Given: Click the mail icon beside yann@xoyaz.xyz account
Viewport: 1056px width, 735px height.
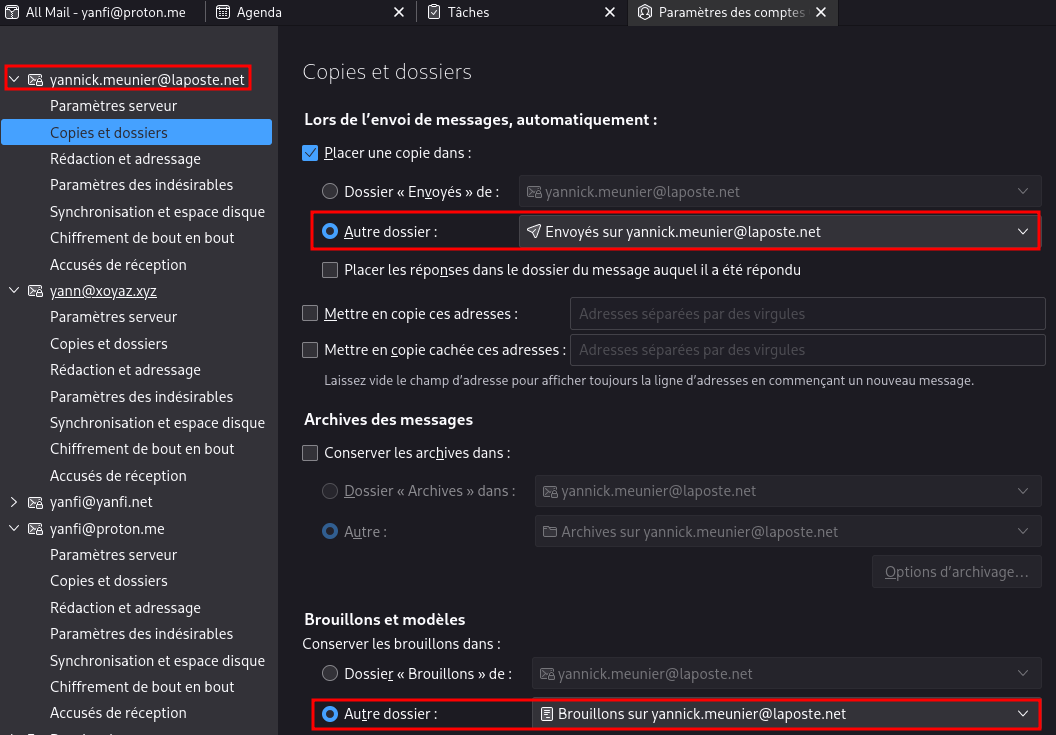Looking at the screenshot, I should point(35,291).
